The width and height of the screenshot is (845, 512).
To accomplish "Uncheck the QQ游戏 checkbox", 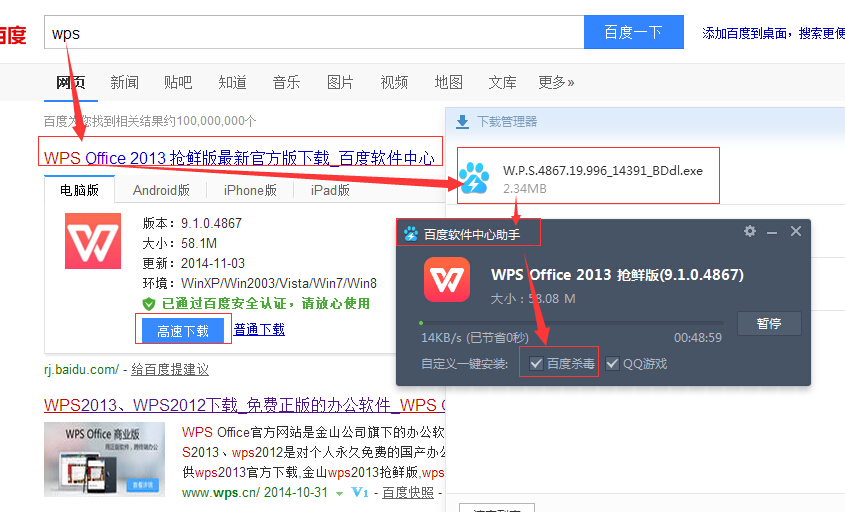I will pos(613,363).
